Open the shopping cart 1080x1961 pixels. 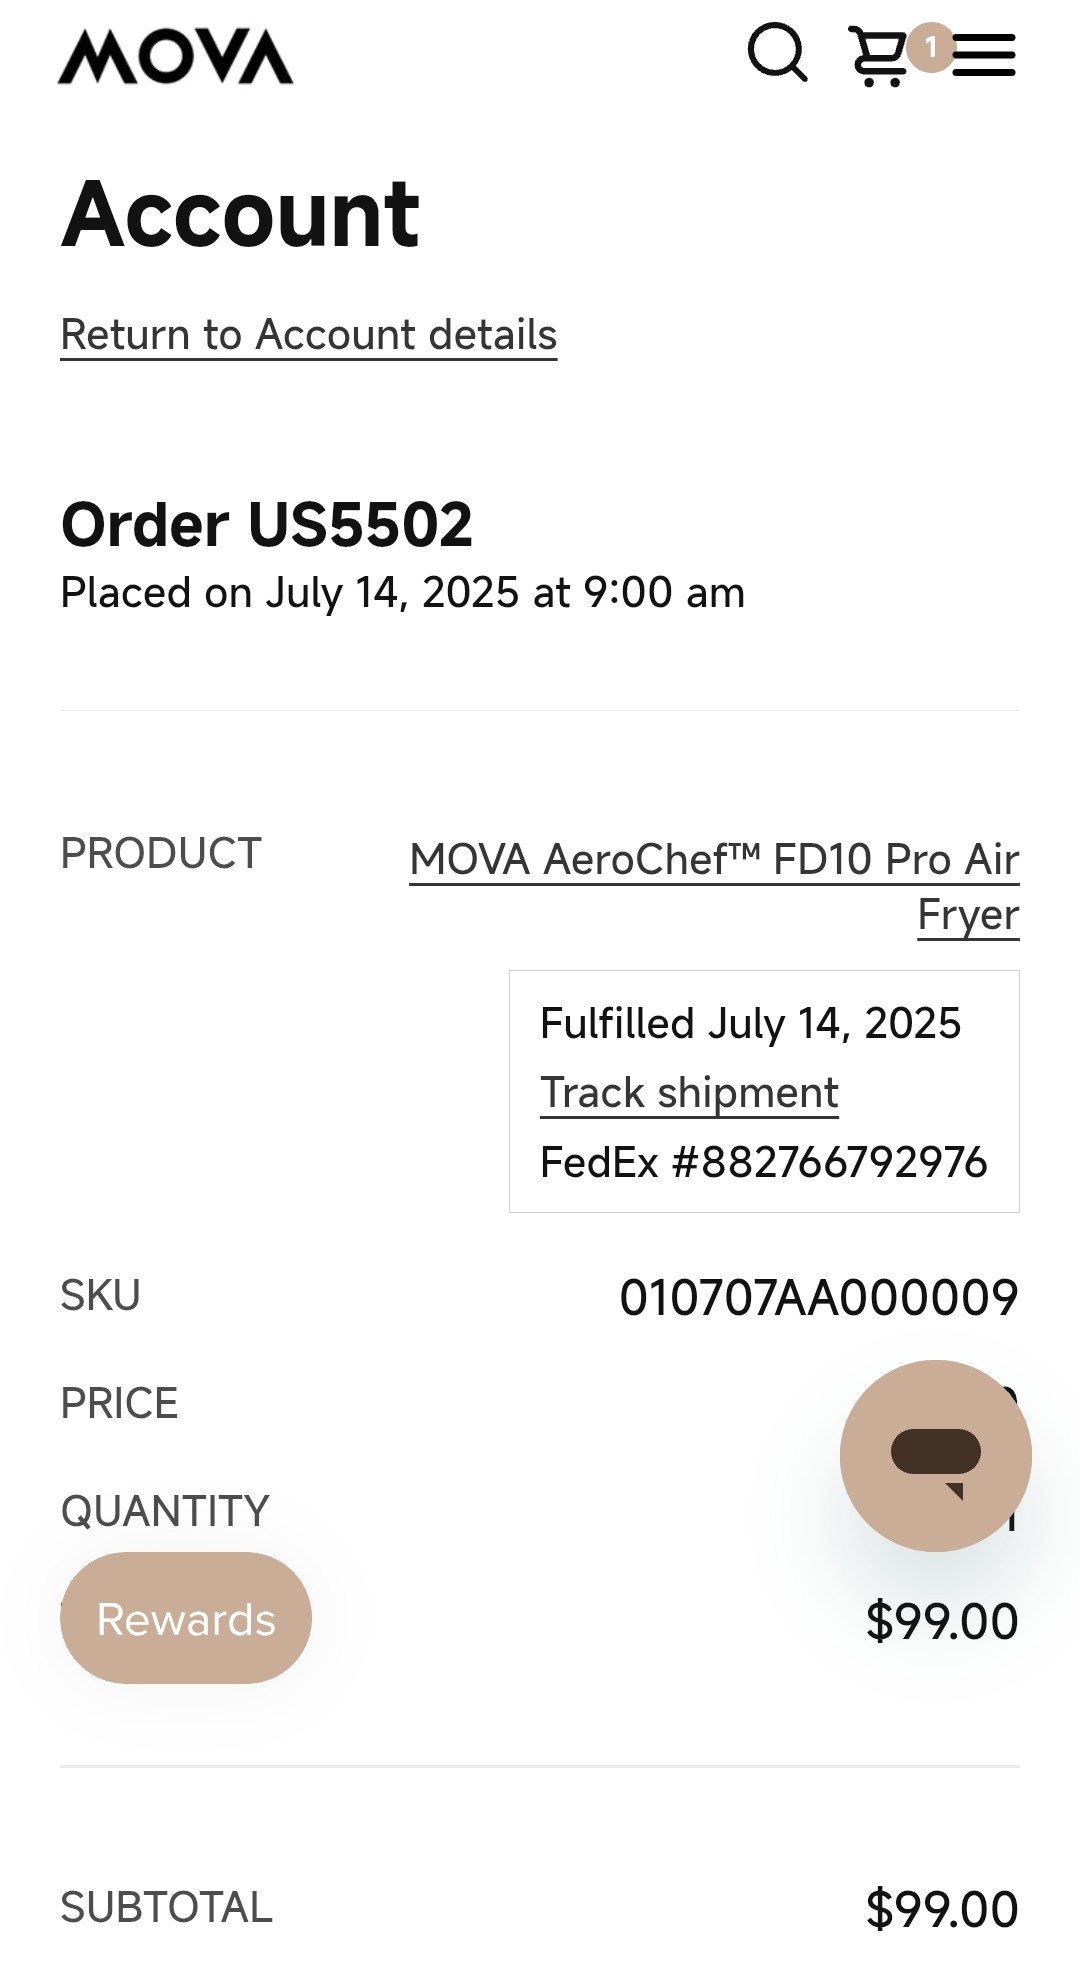[x=877, y=58]
